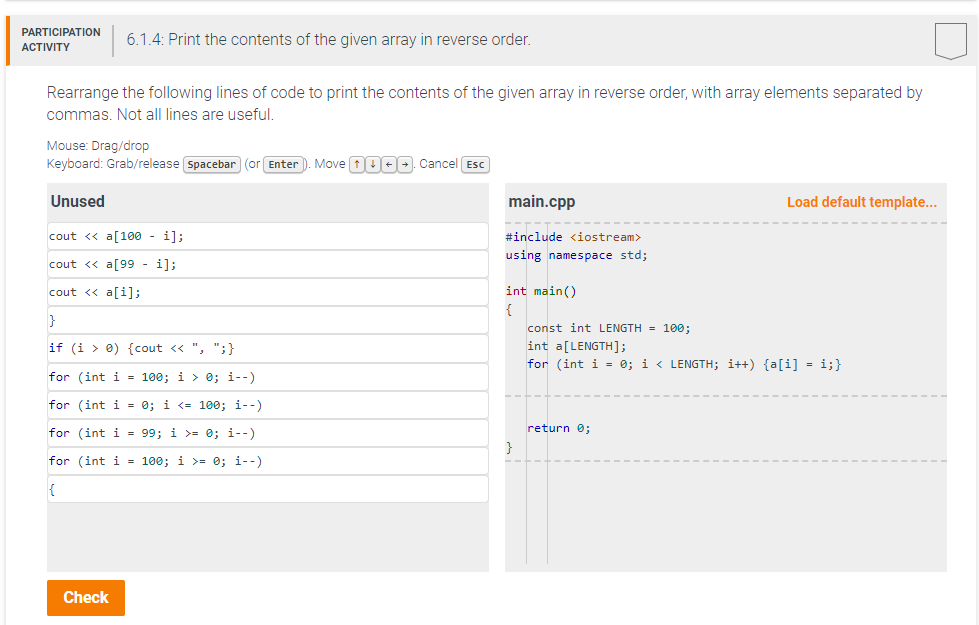
Task: Select the 'cout << a[100 - i];' code block
Action: (268, 236)
